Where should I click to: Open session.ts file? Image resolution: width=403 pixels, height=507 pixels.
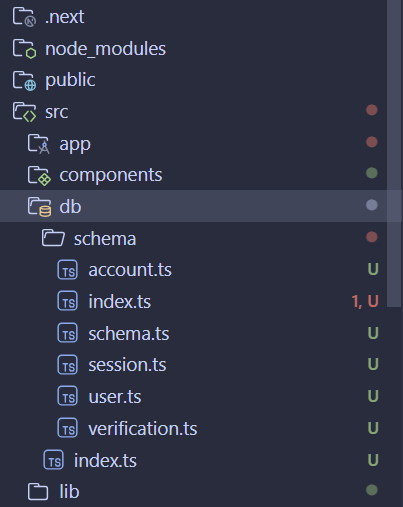pyautogui.click(x=127, y=365)
